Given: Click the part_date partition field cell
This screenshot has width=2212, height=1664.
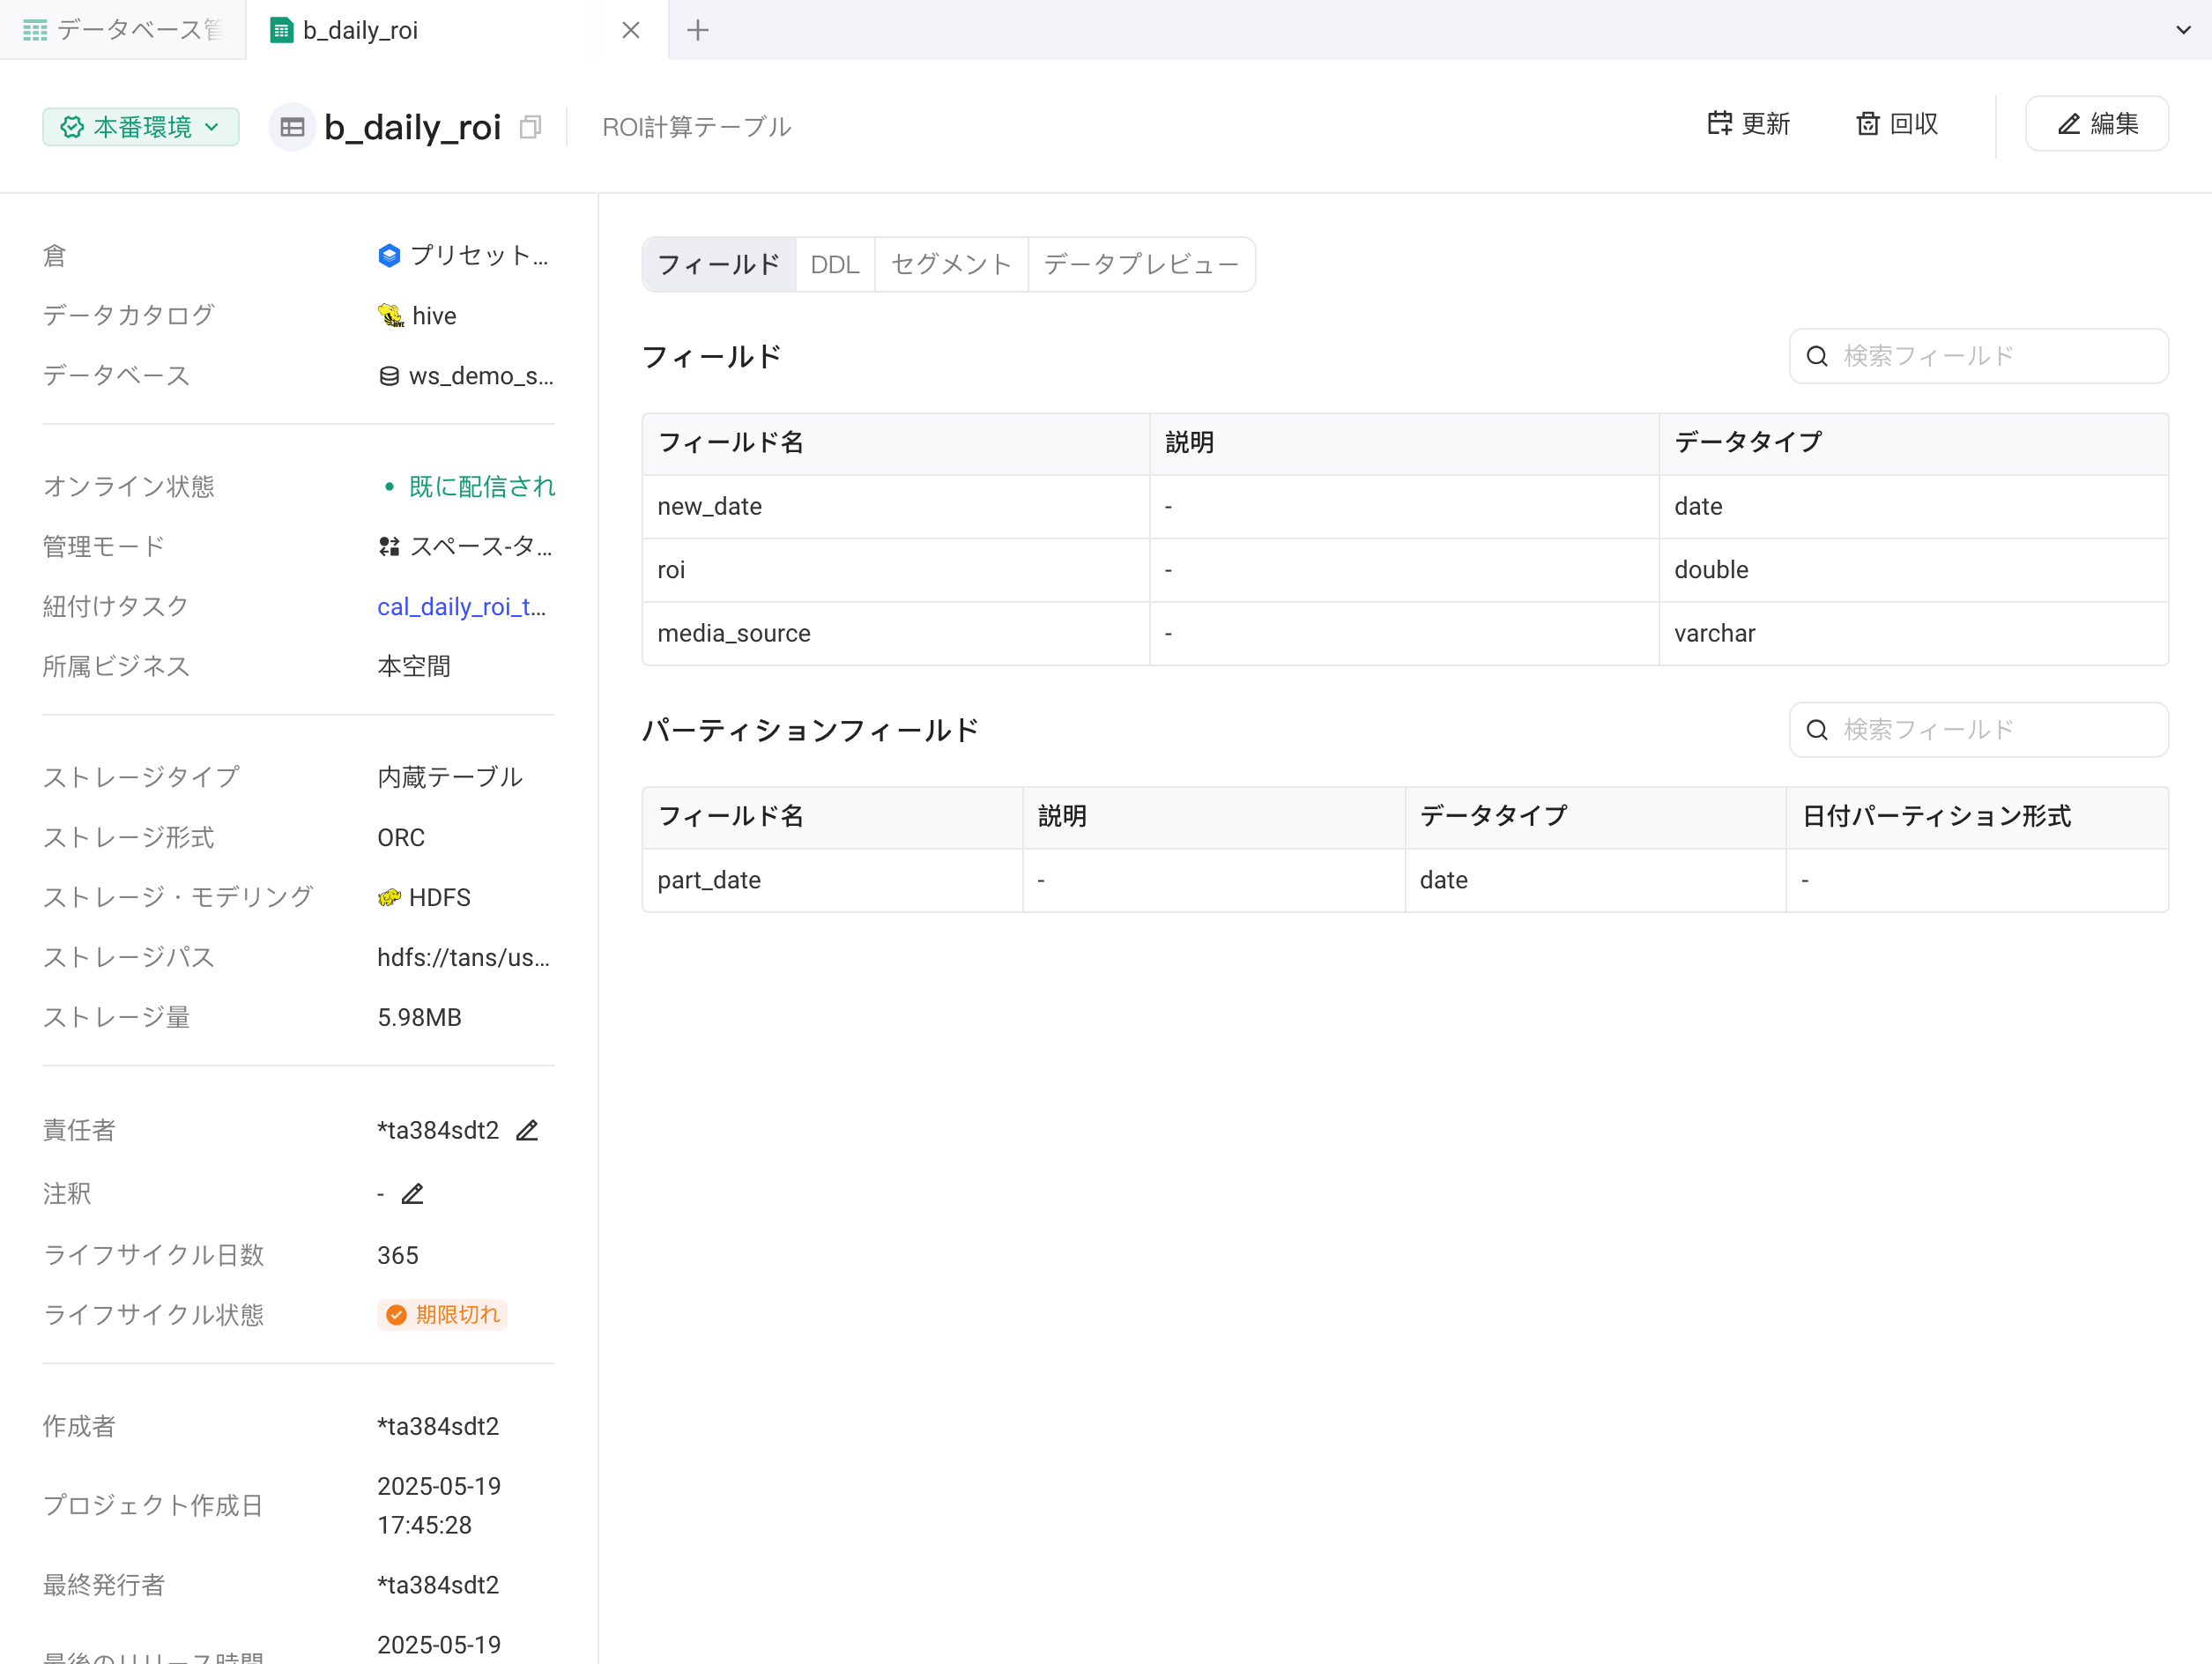Looking at the screenshot, I should click(x=833, y=881).
